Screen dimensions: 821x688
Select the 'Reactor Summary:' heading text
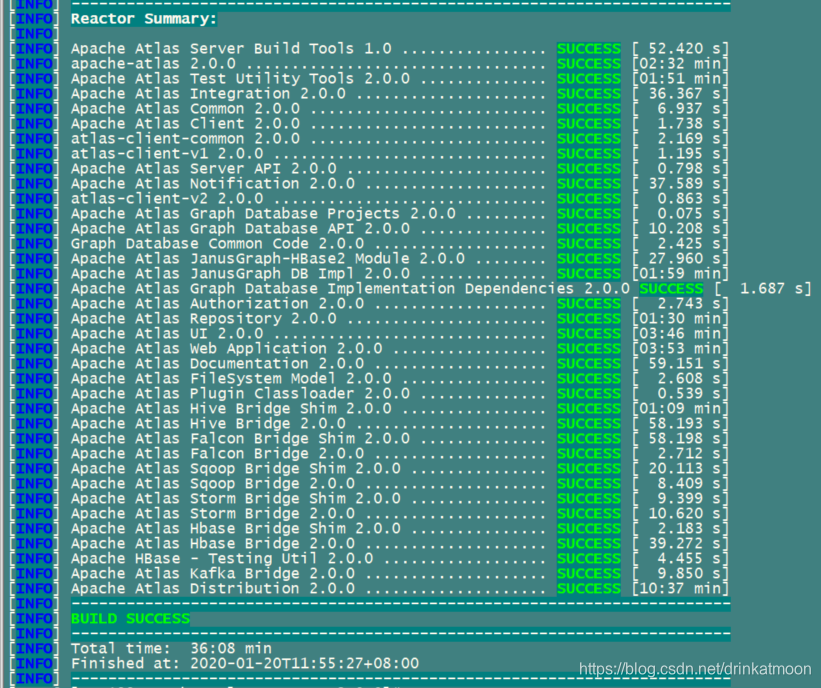[x=143, y=19]
